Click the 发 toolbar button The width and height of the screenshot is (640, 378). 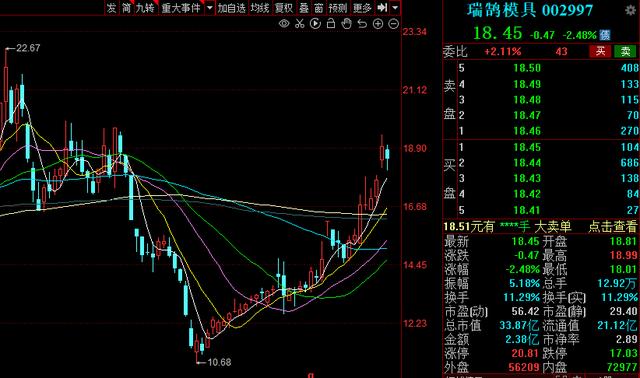pos(111,7)
